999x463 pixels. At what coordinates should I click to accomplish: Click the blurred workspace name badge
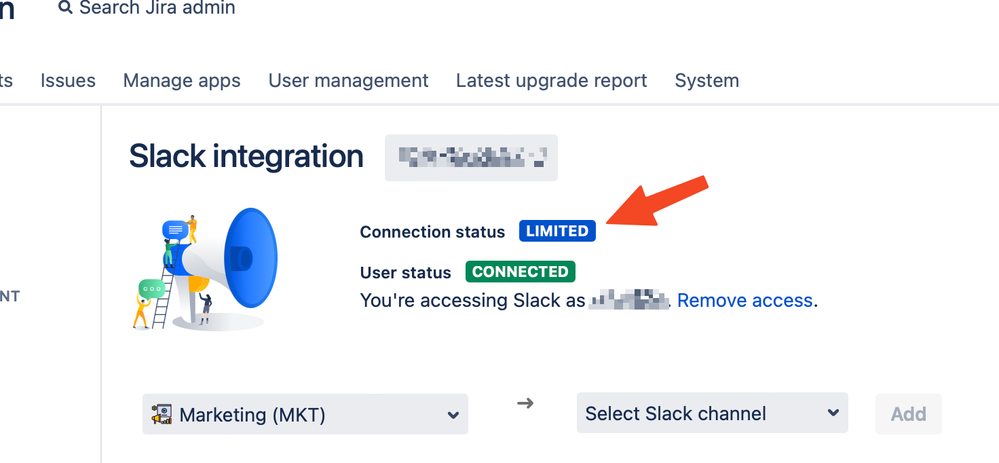pyautogui.click(x=471, y=157)
